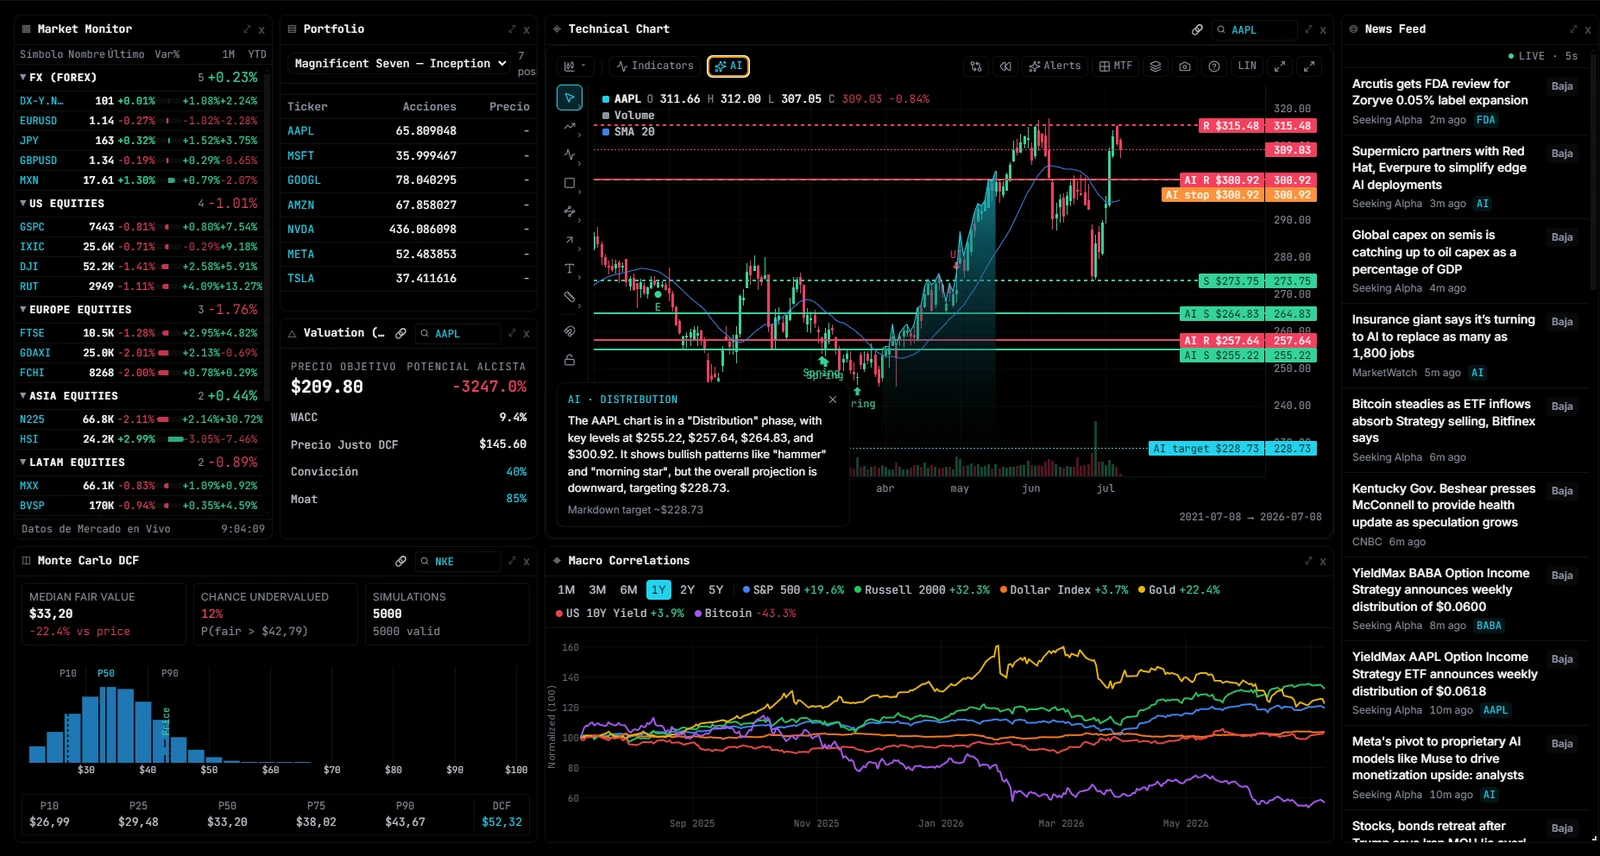Switch macro correlations to 6M range

tap(628, 590)
